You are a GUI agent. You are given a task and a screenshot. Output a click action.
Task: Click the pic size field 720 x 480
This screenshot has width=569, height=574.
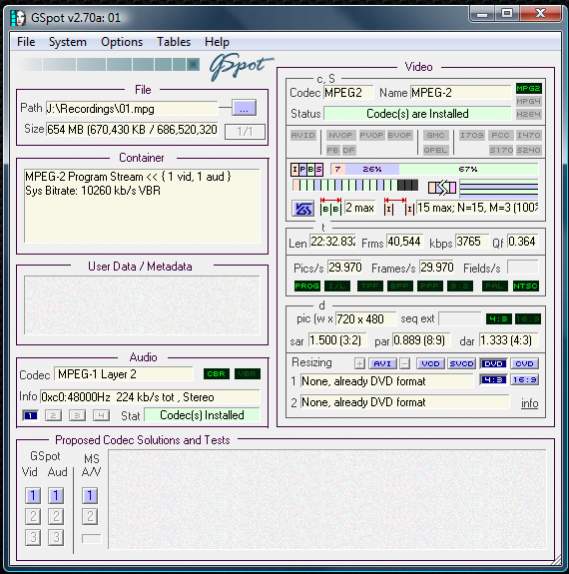click(x=365, y=319)
